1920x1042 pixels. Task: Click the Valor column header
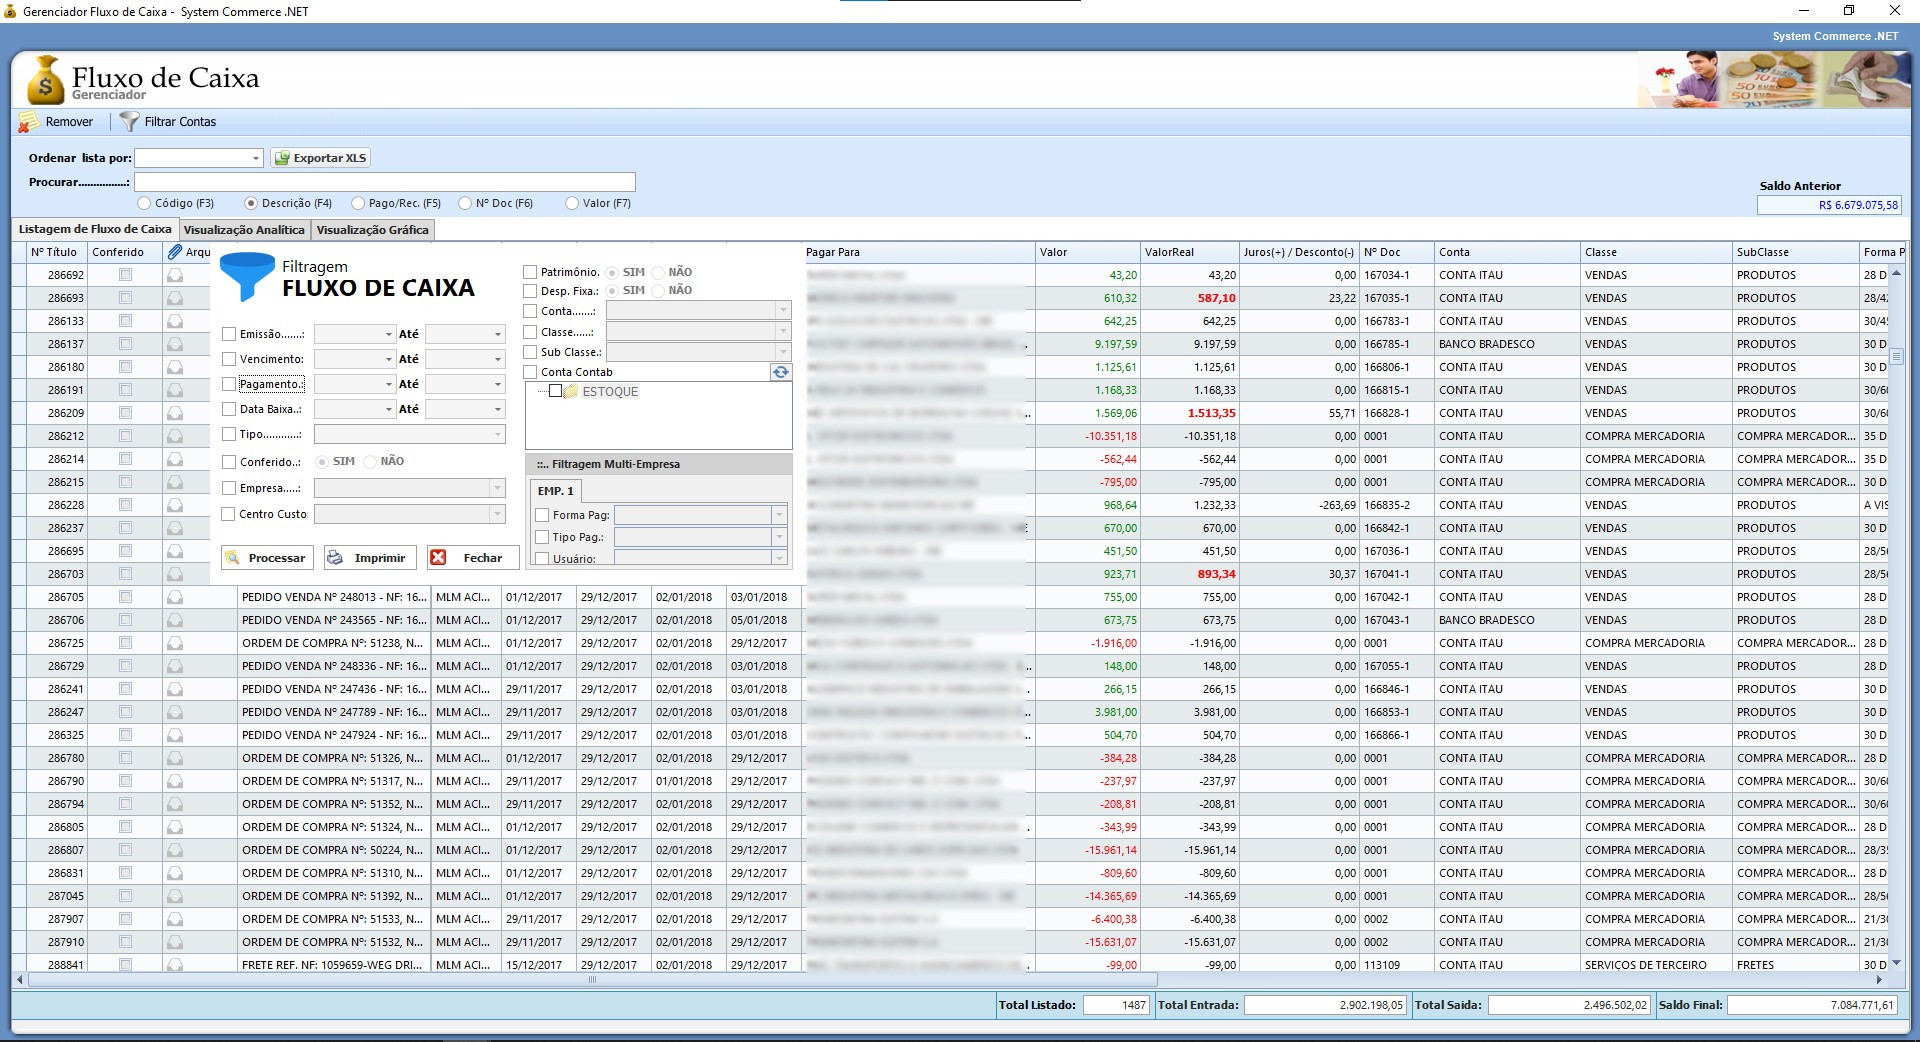(x=1088, y=252)
